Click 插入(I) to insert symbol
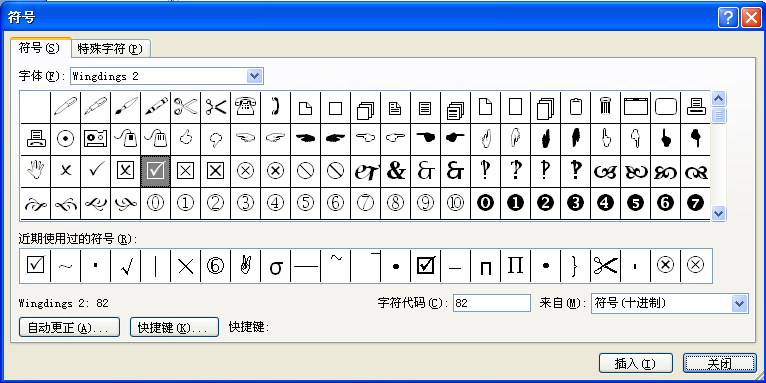This screenshot has width=766, height=383. [x=636, y=363]
